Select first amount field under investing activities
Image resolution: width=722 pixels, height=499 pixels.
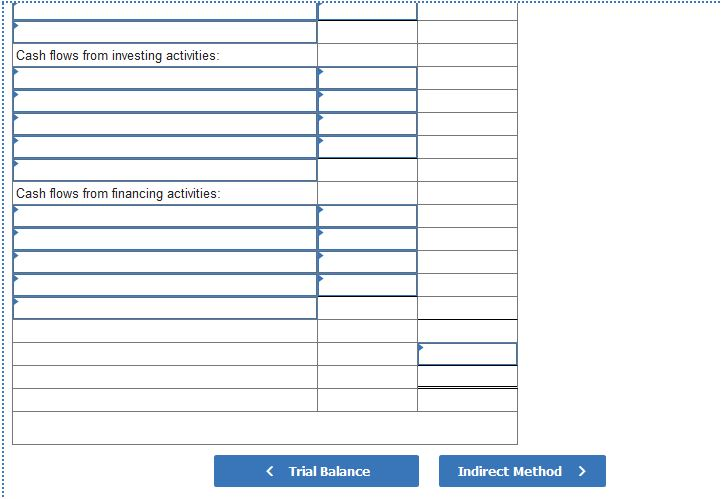(367, 78)
